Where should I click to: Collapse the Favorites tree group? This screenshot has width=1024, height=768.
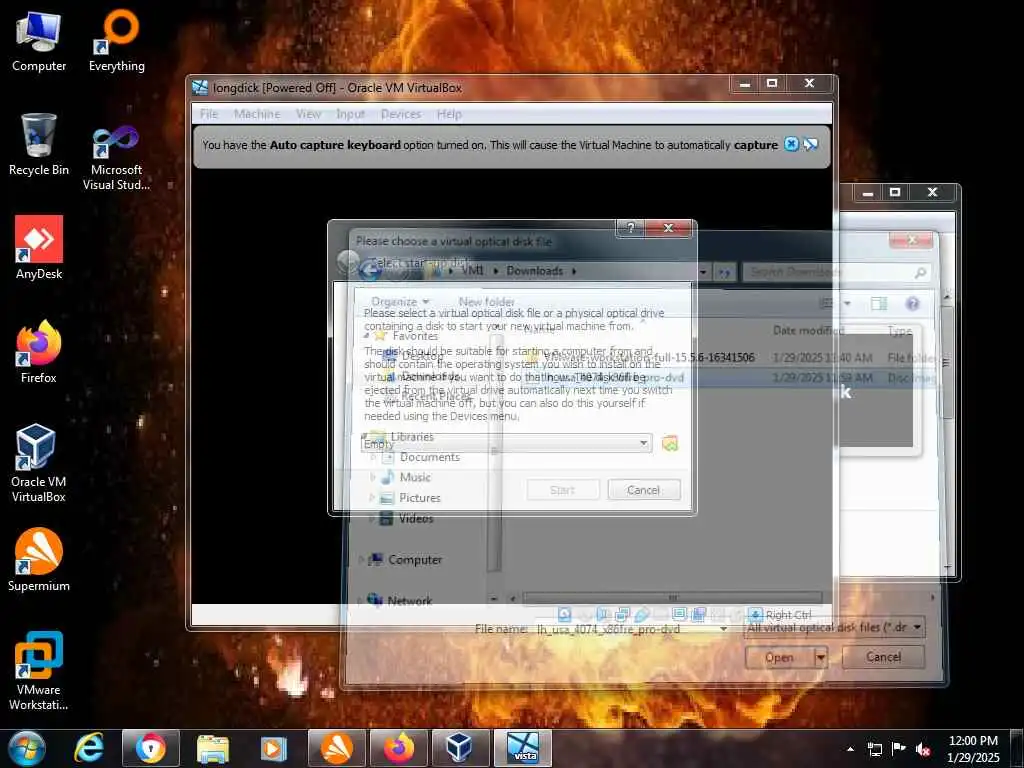366,336
